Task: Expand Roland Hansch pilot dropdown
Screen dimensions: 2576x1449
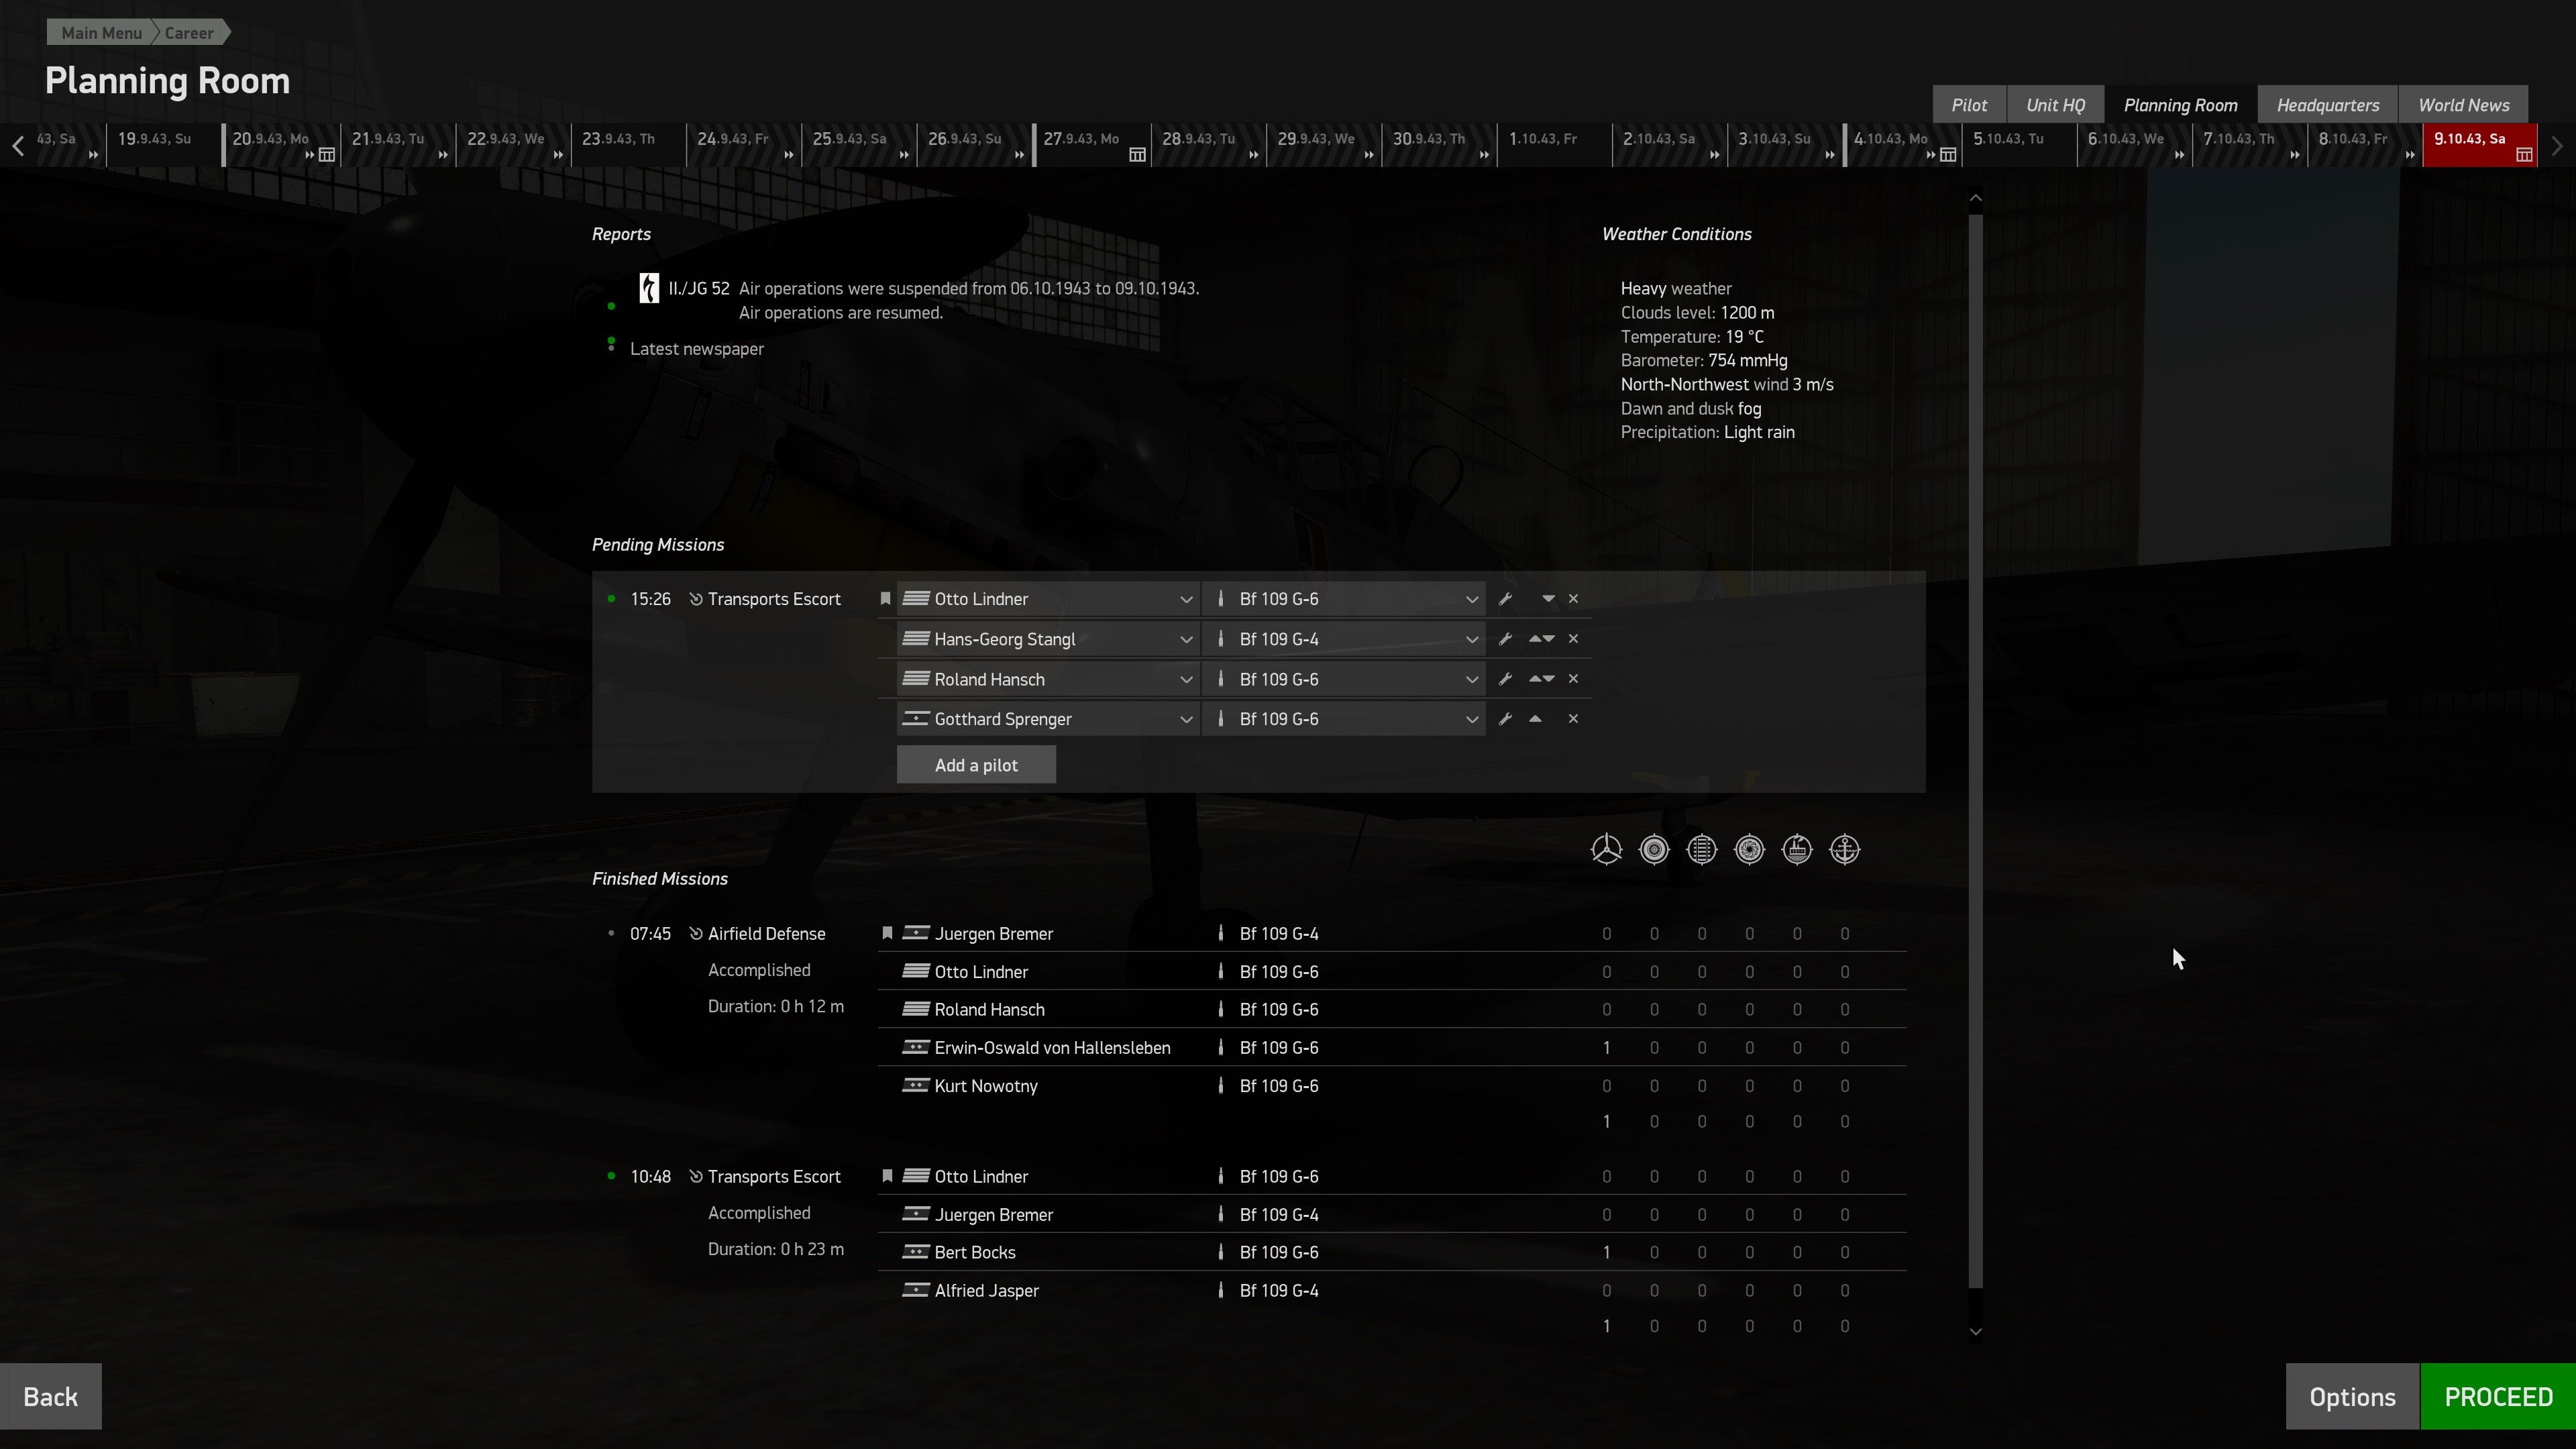Action: (x=1186, y=679)
